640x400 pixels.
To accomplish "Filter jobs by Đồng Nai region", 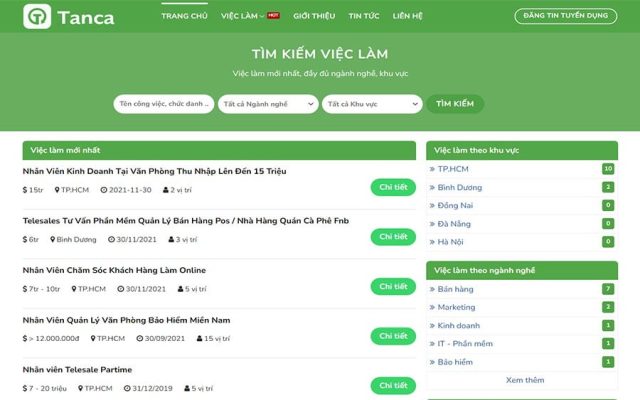I will [x=455, y=205].
